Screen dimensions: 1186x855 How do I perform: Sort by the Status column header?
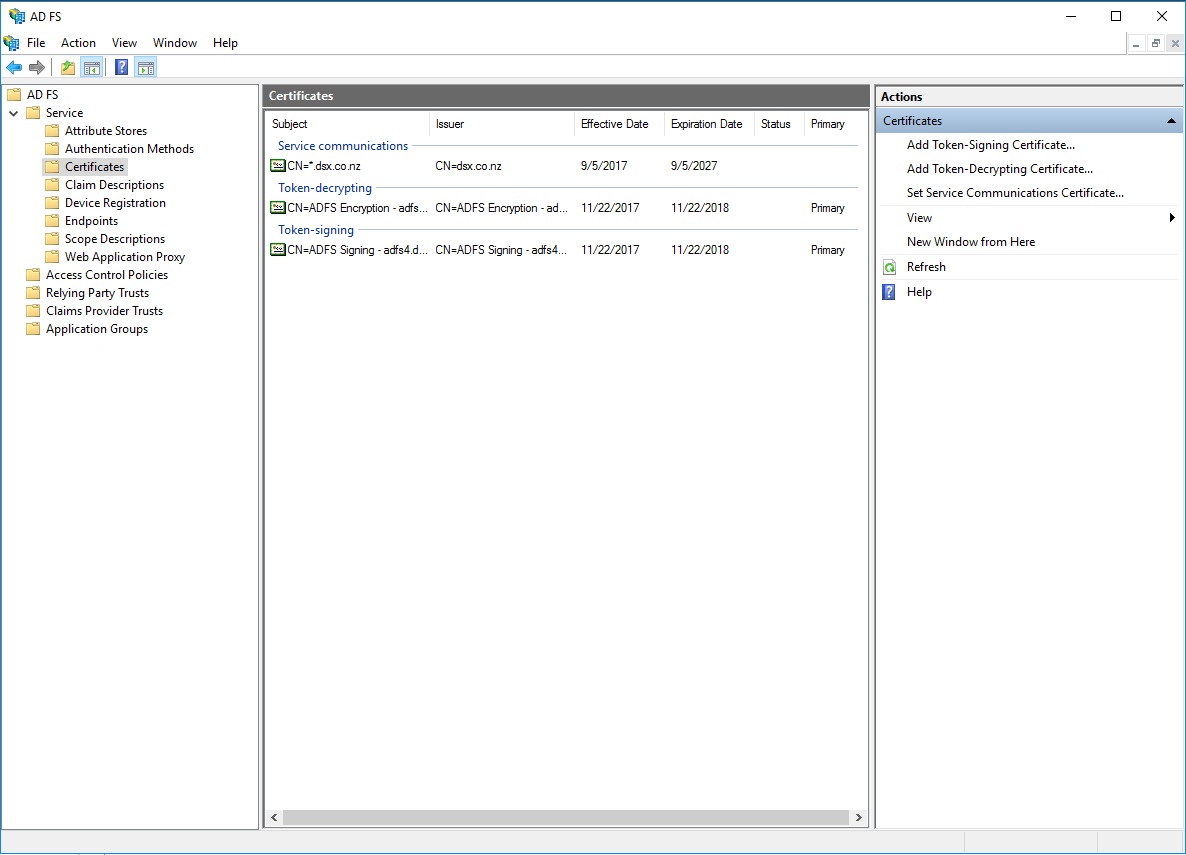tap(779, 124)
